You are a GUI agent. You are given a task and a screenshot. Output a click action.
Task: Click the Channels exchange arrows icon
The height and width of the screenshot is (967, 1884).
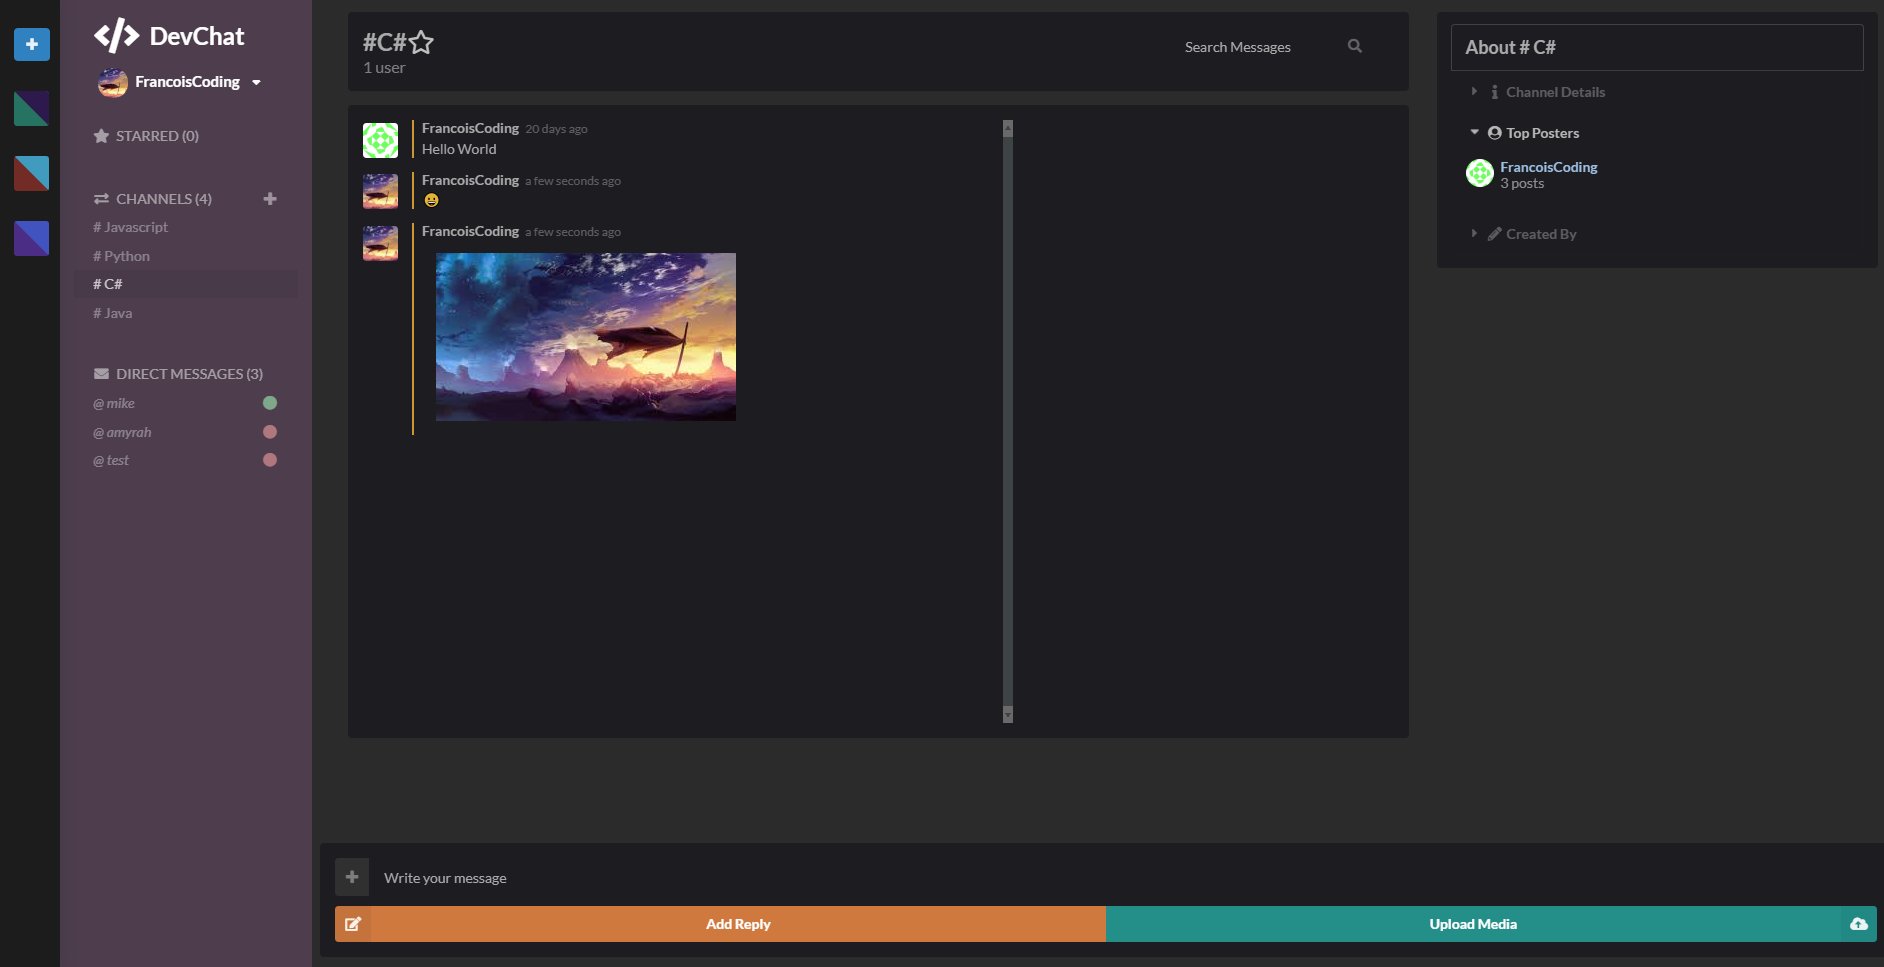pyautogui.click(x=101, y=199)
